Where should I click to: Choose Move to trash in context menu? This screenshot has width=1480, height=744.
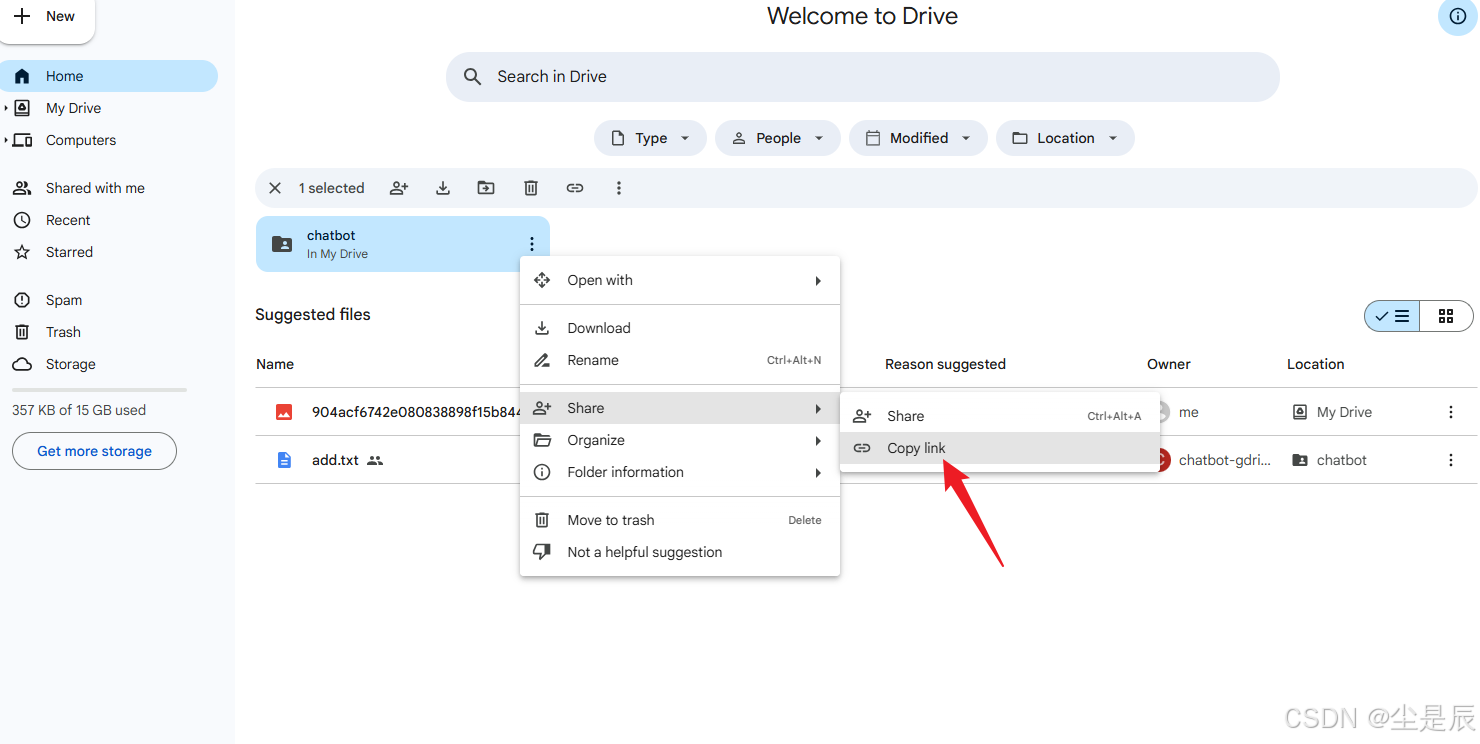coord(680,520)
